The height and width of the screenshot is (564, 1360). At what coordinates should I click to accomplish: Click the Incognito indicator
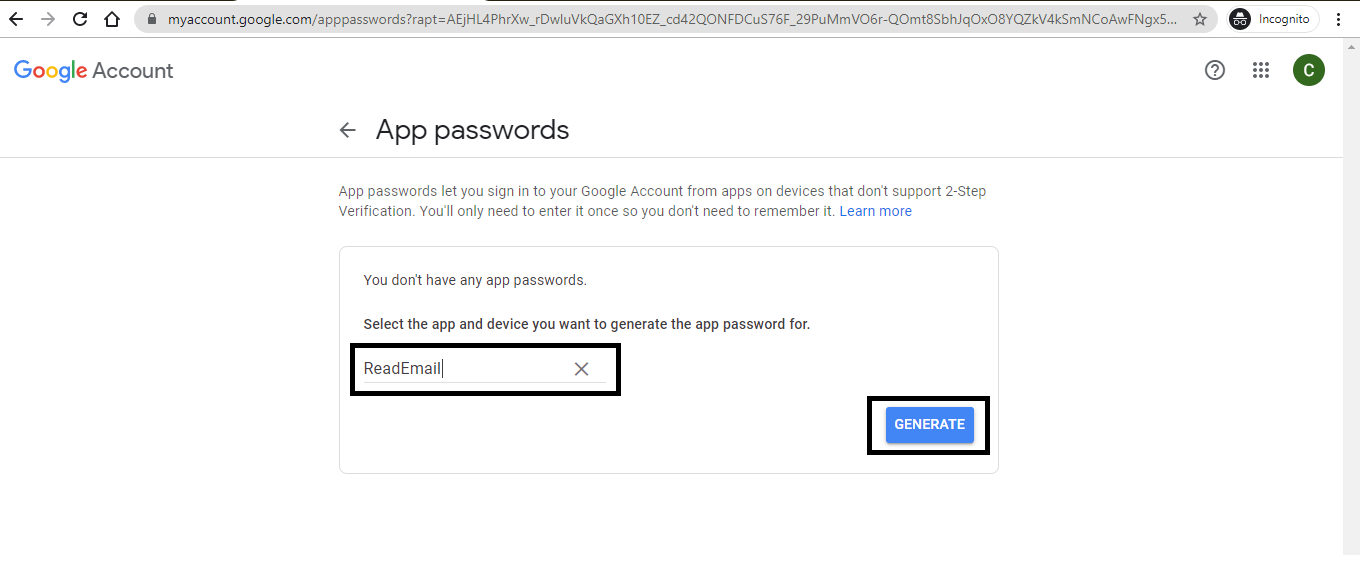tap(1273, 19)
